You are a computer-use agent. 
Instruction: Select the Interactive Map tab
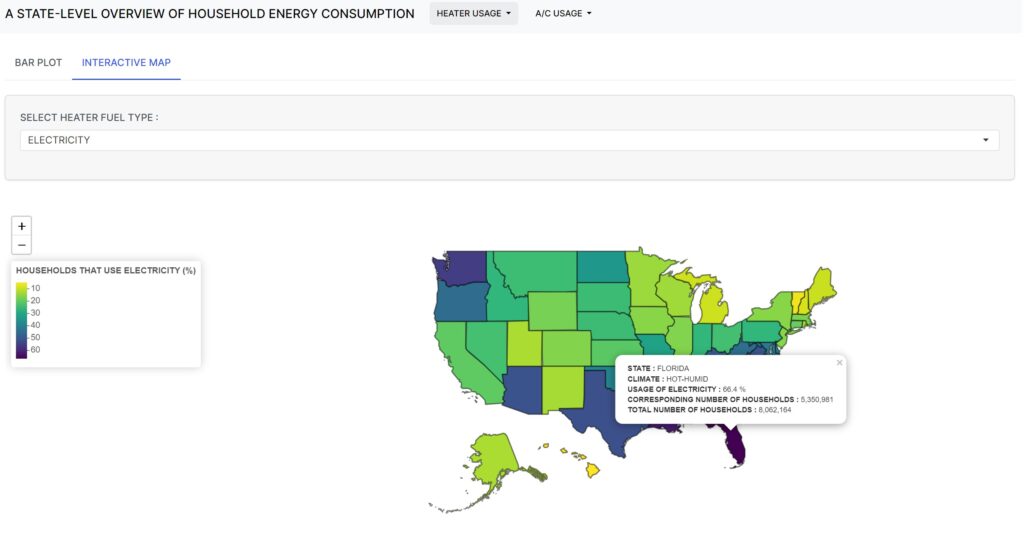(126, 63)
